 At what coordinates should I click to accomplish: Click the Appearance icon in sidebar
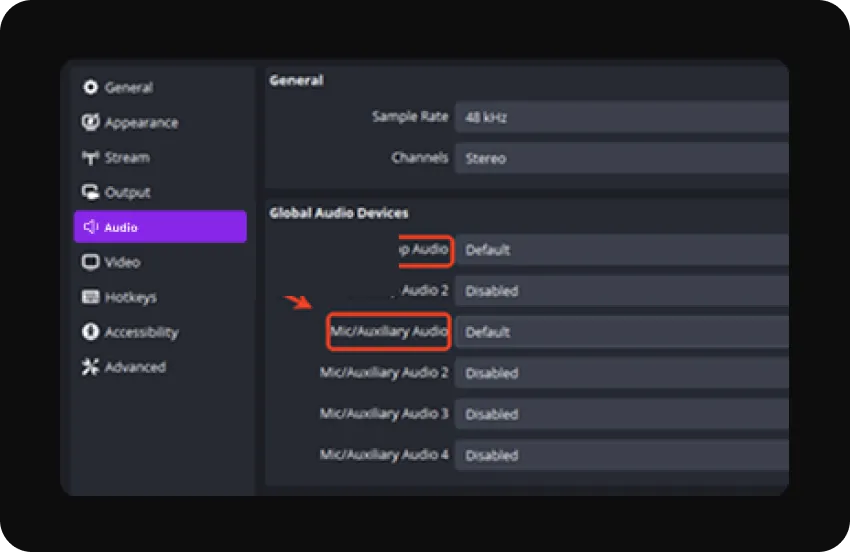point(91,123)
